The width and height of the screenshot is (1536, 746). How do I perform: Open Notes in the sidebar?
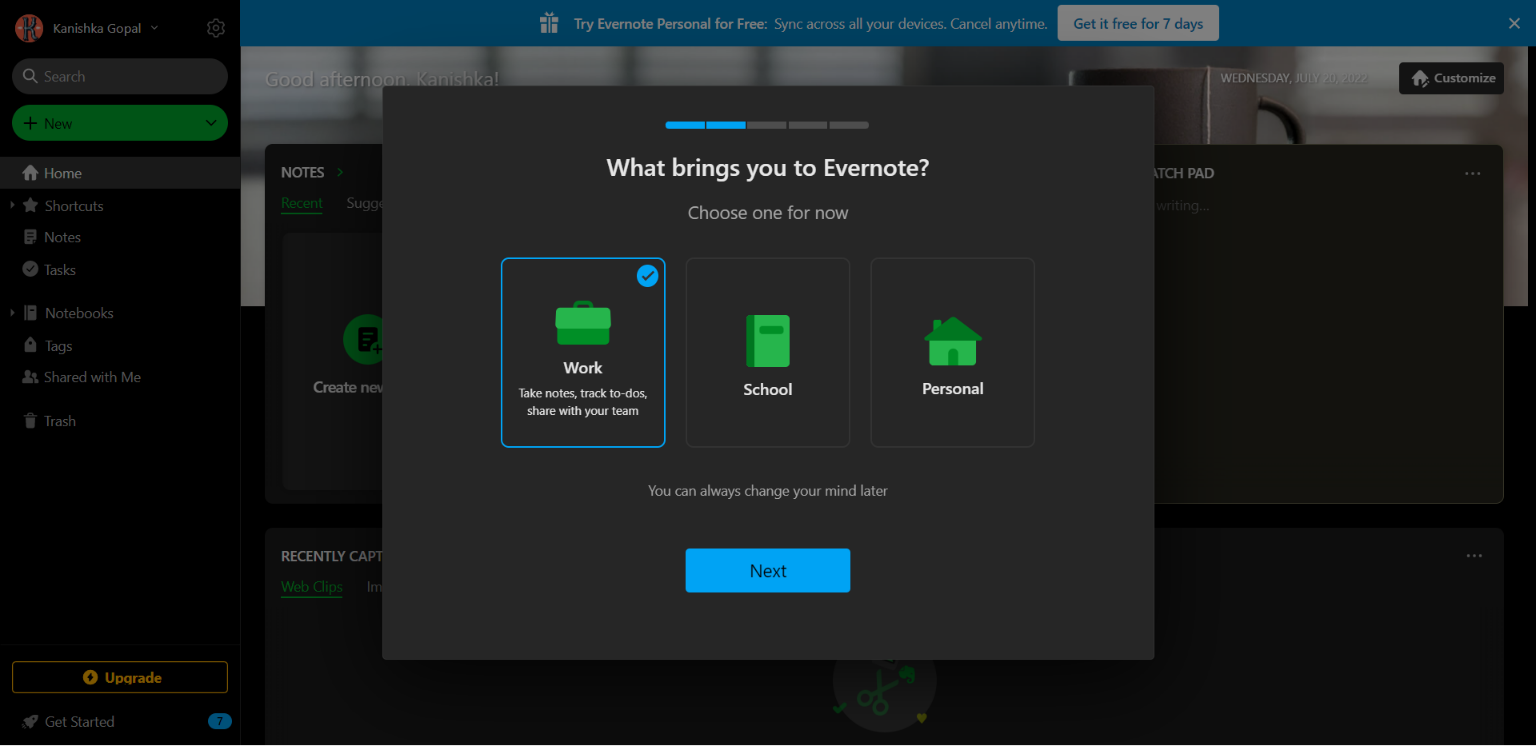(x=62, y=237)
